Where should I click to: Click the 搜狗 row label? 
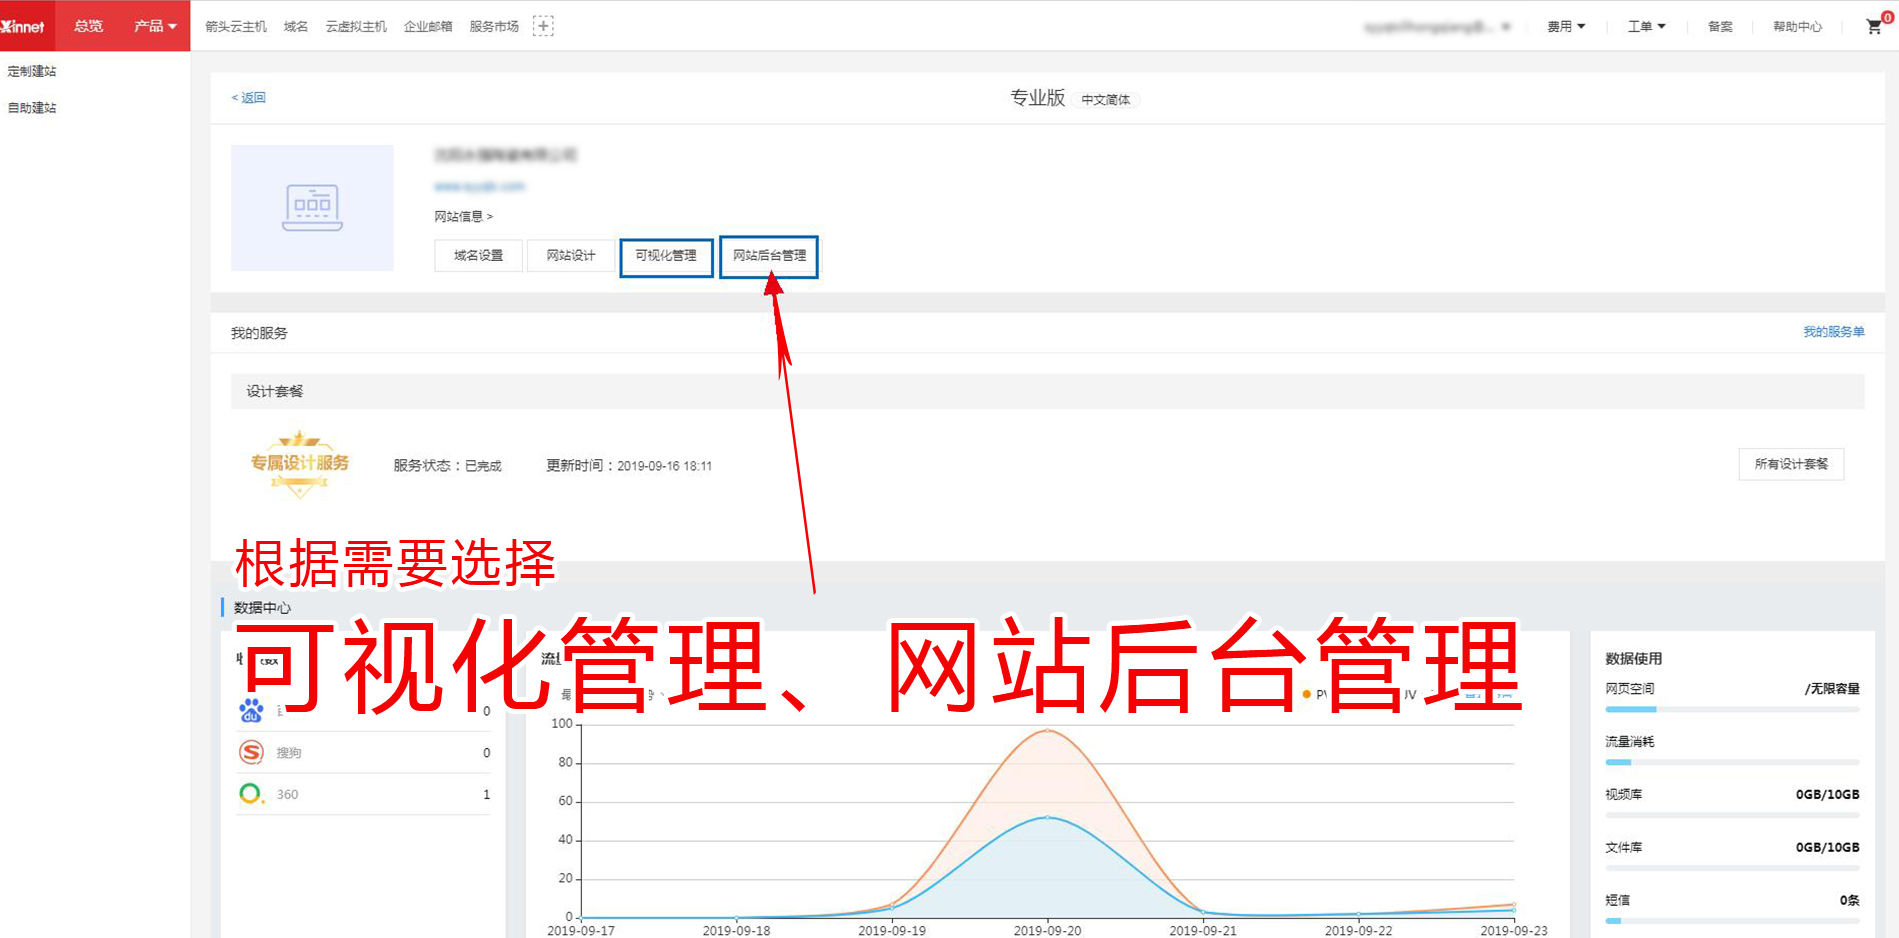coord(288,753)
